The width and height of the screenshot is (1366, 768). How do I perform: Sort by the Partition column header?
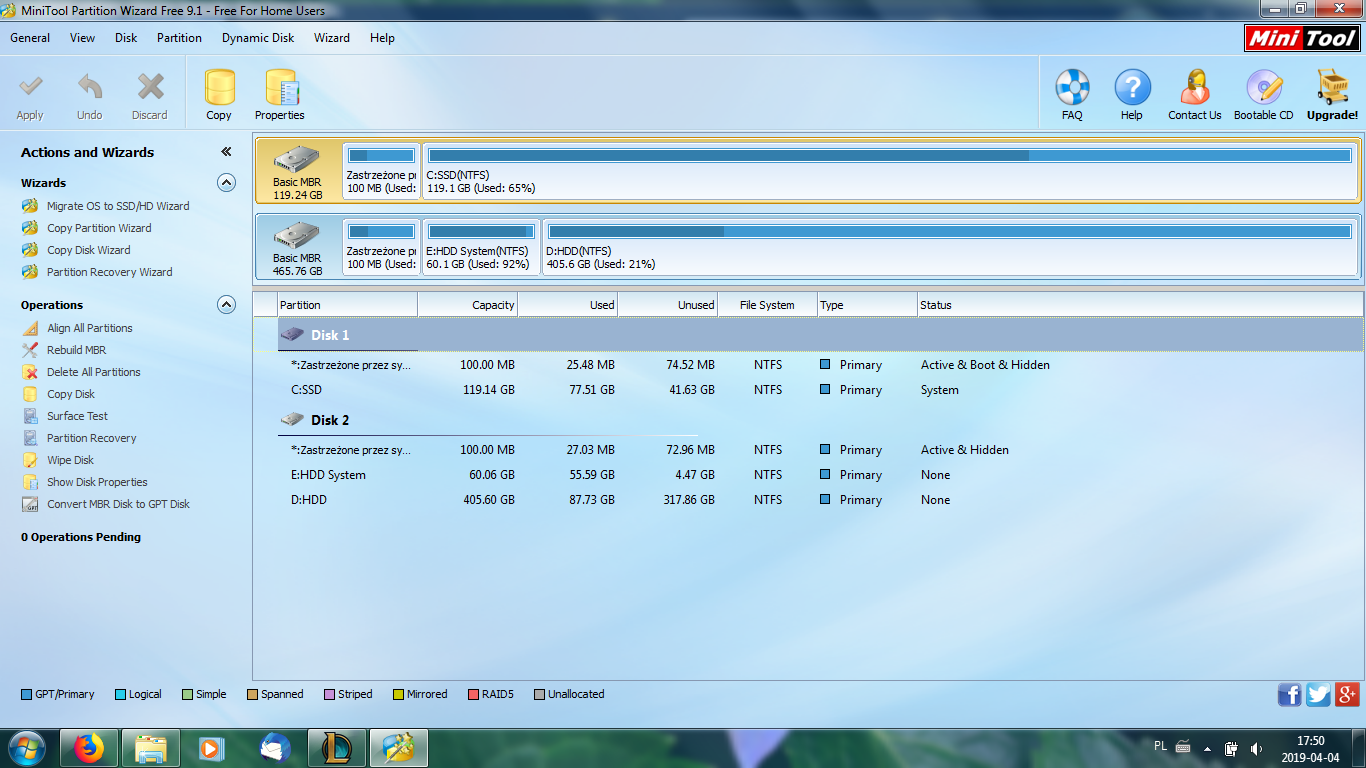coord(347,305)
